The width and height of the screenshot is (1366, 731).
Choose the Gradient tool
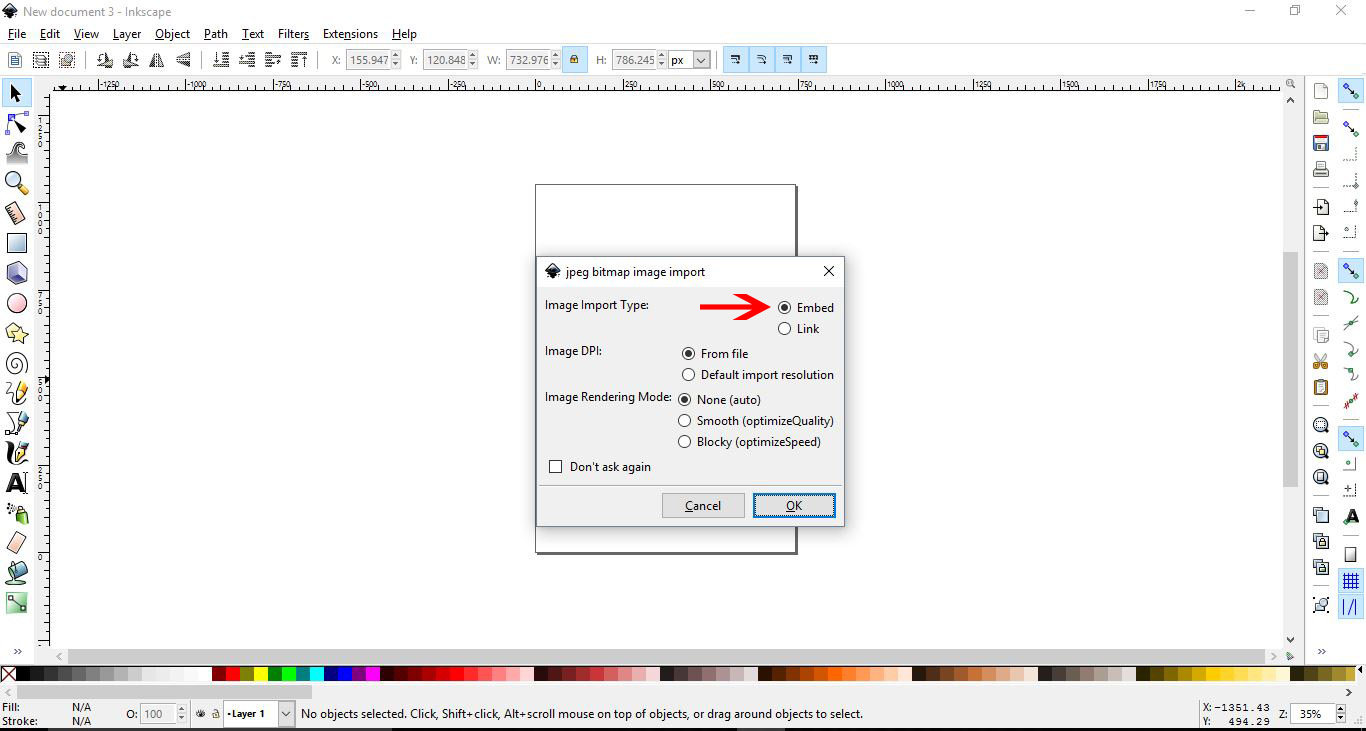tap(16, 603)
